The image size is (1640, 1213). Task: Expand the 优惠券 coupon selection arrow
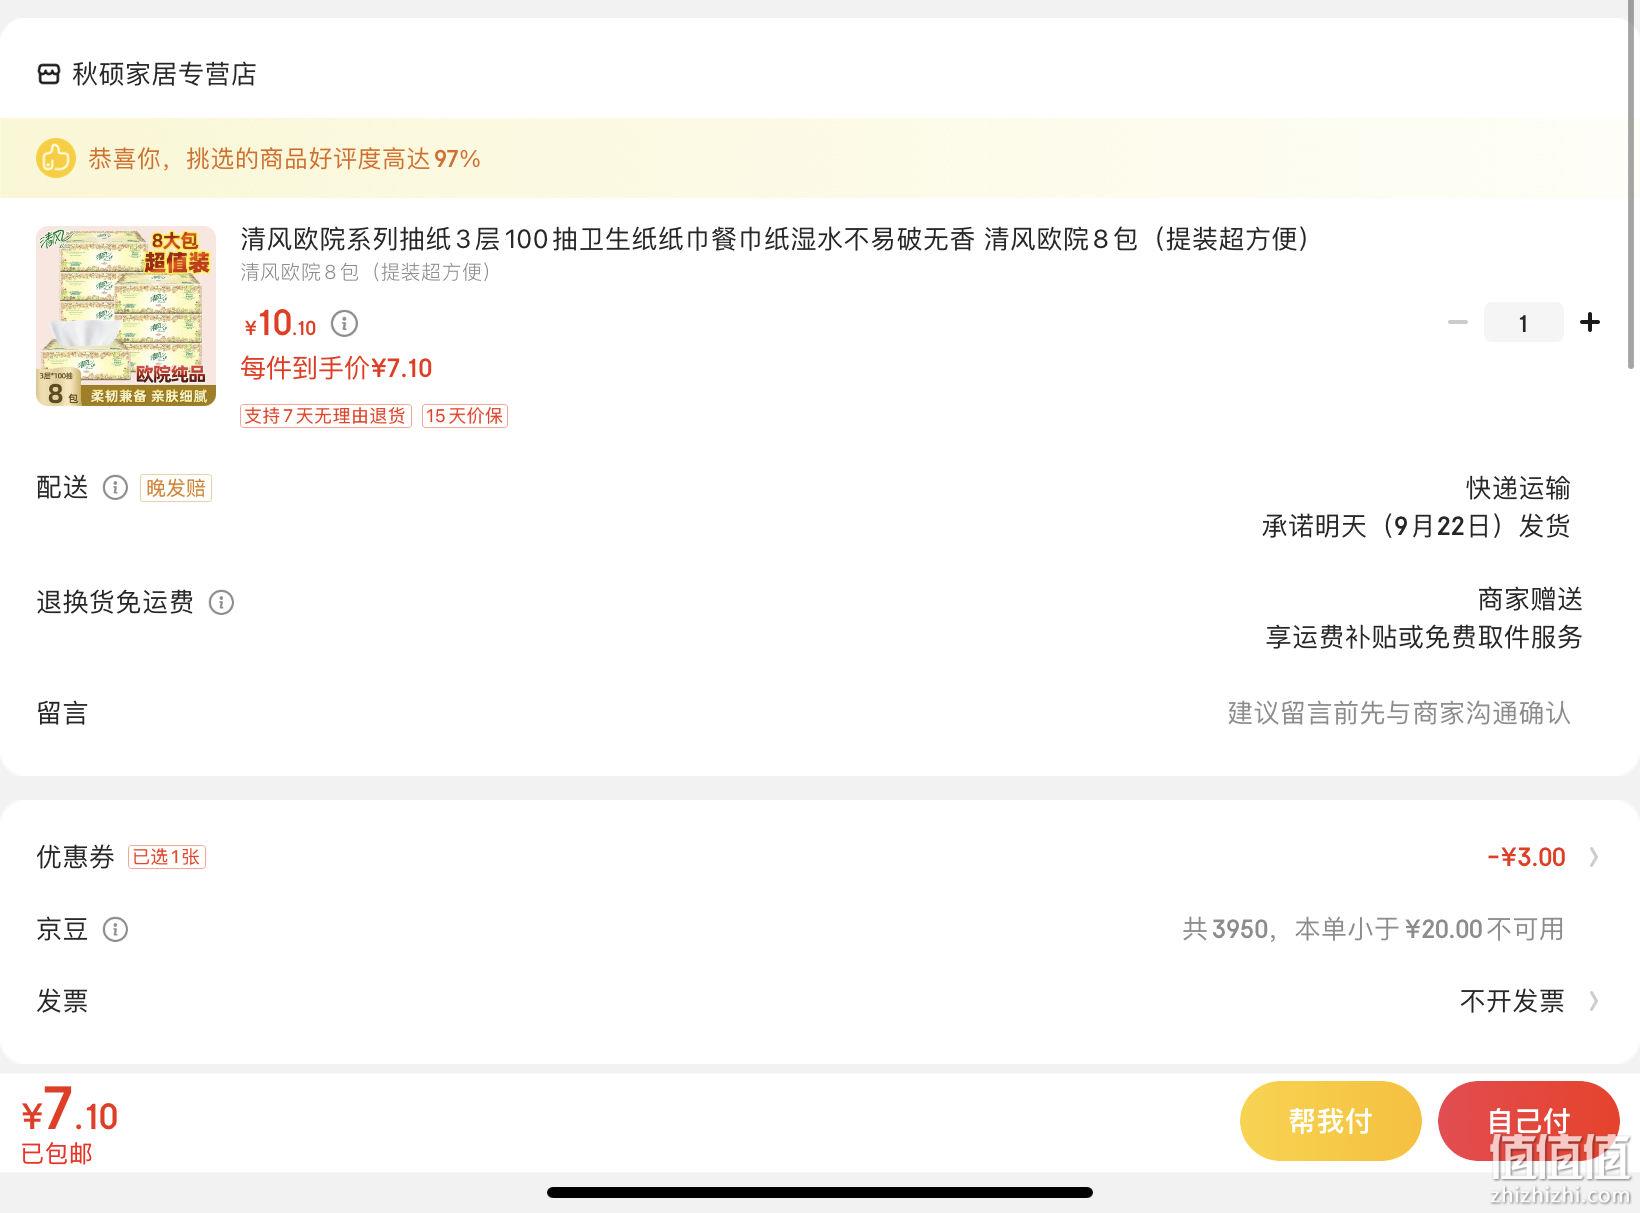tap(1594, 857)
